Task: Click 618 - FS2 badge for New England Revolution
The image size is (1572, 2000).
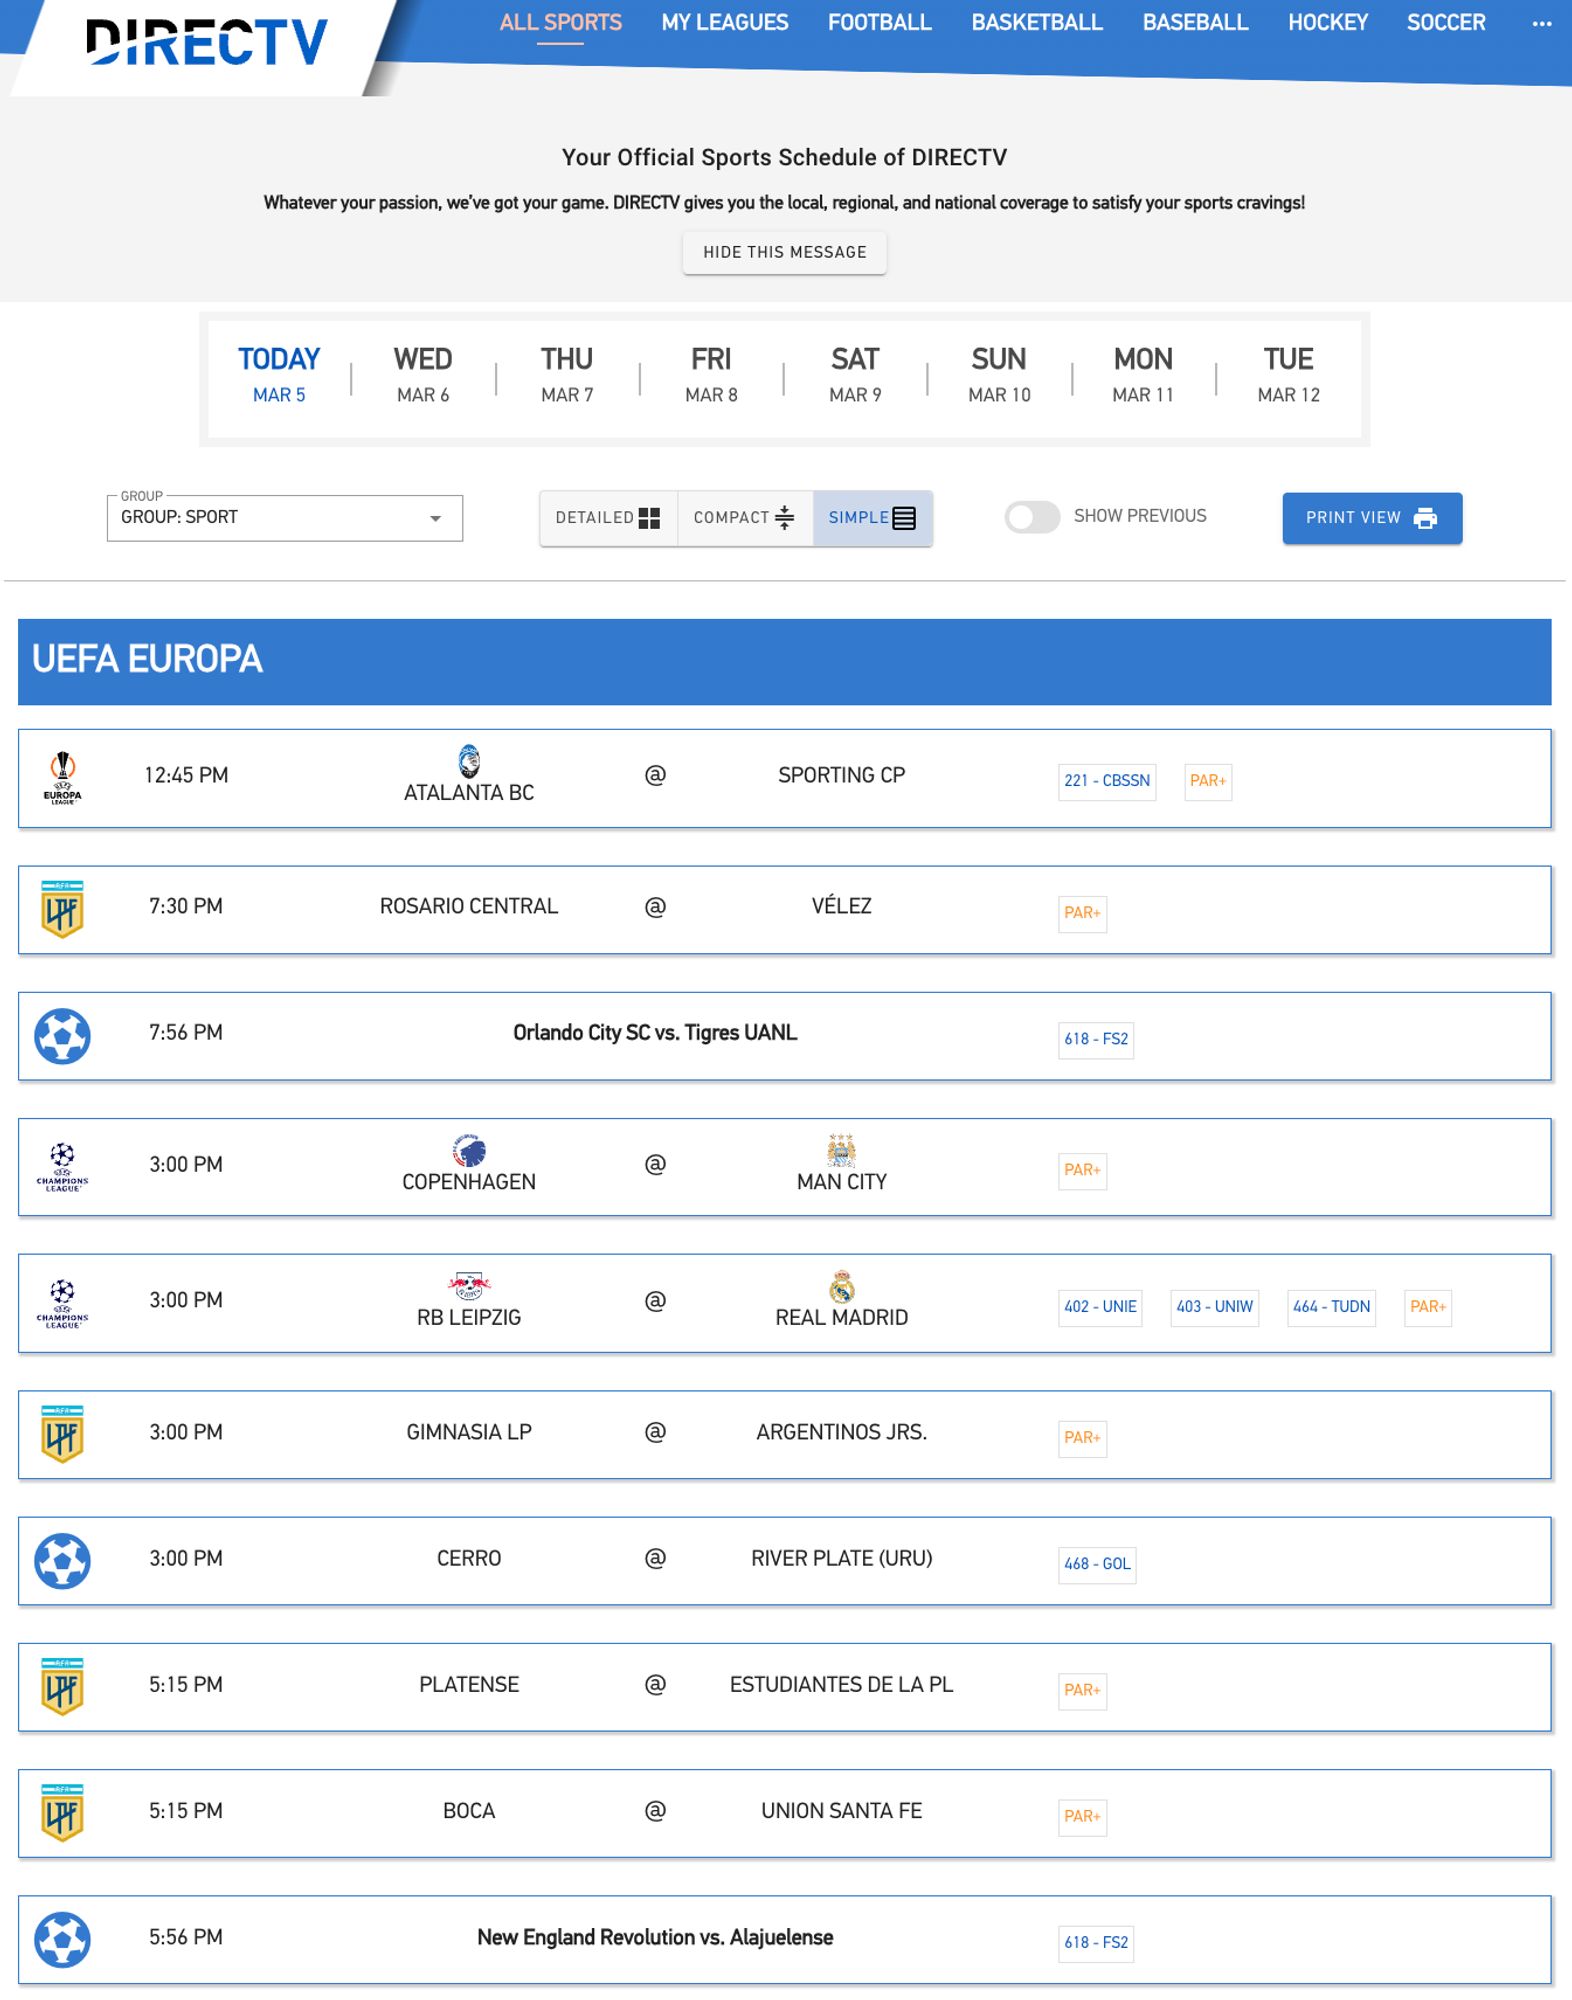Action: coord(1096,1943)
